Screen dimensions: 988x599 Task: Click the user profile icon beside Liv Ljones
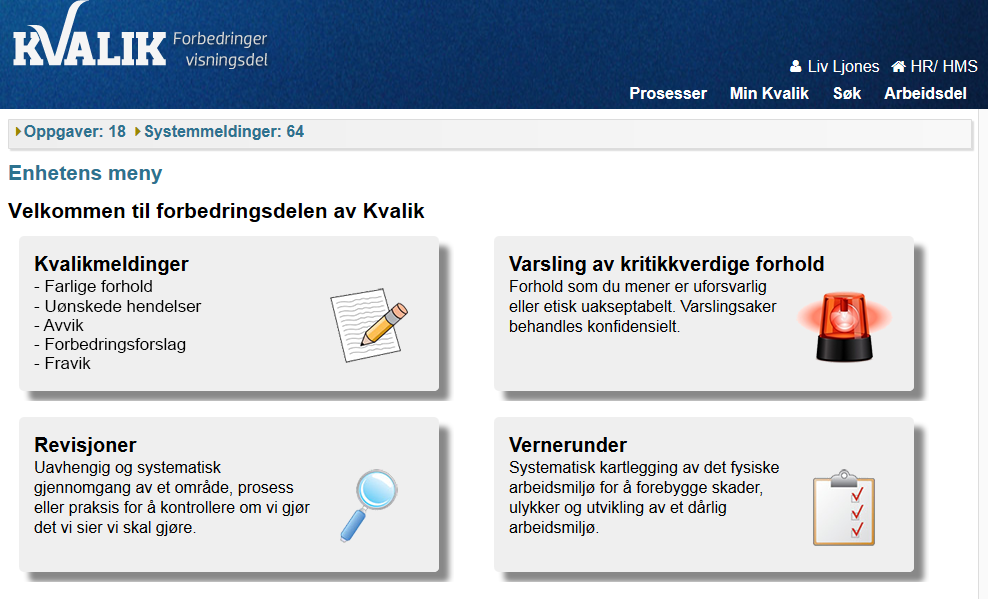[x=795, y=66]
